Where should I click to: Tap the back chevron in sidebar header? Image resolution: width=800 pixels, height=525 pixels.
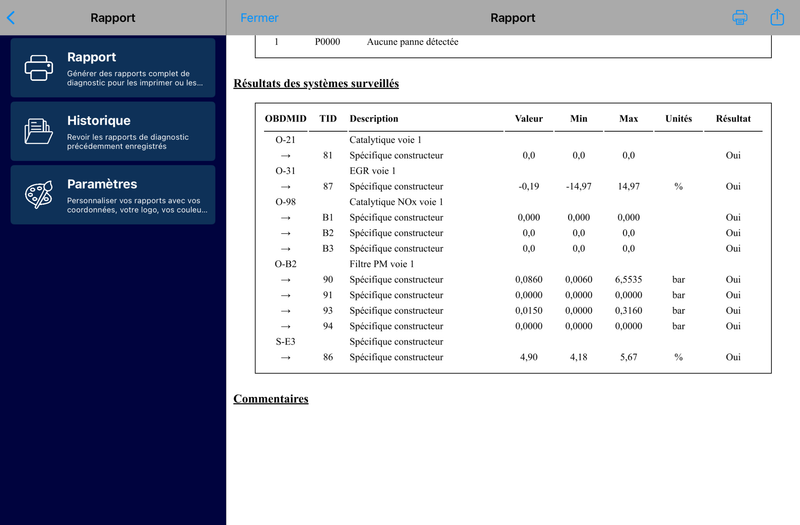point(11,18)
